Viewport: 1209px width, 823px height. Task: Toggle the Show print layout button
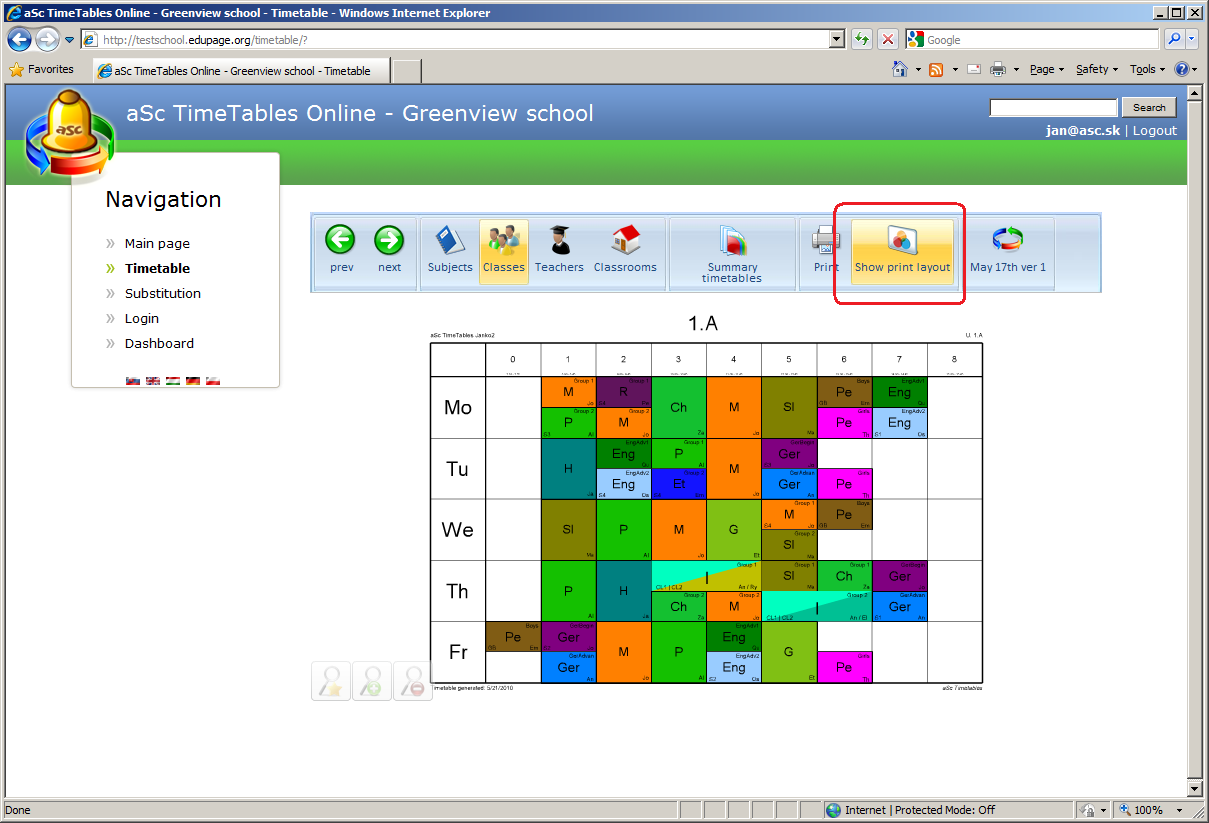902,252
